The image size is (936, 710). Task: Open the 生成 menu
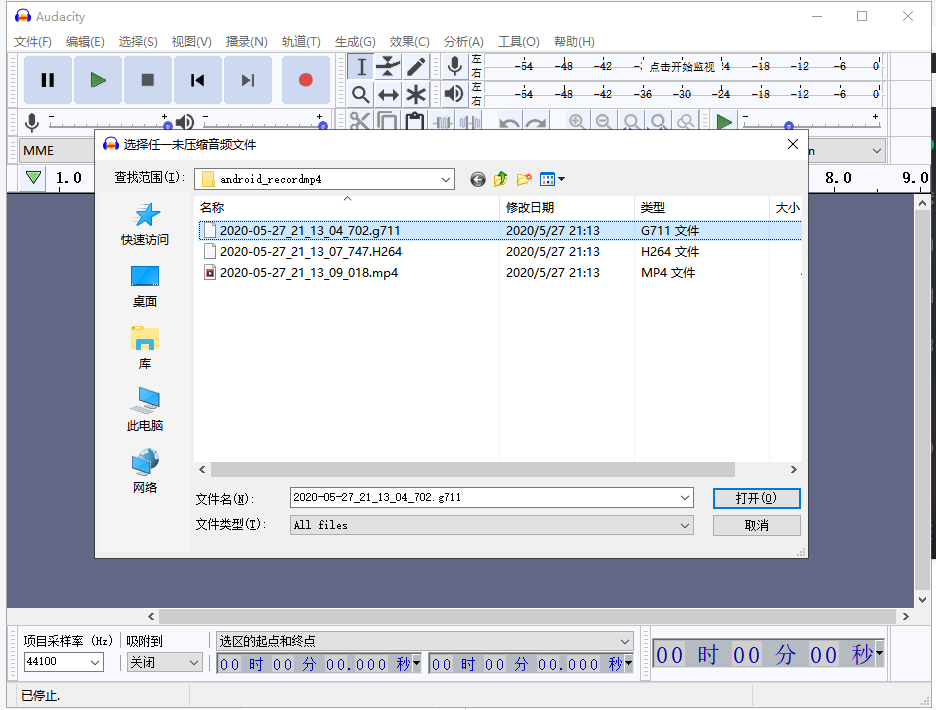[x=354, y=42]
